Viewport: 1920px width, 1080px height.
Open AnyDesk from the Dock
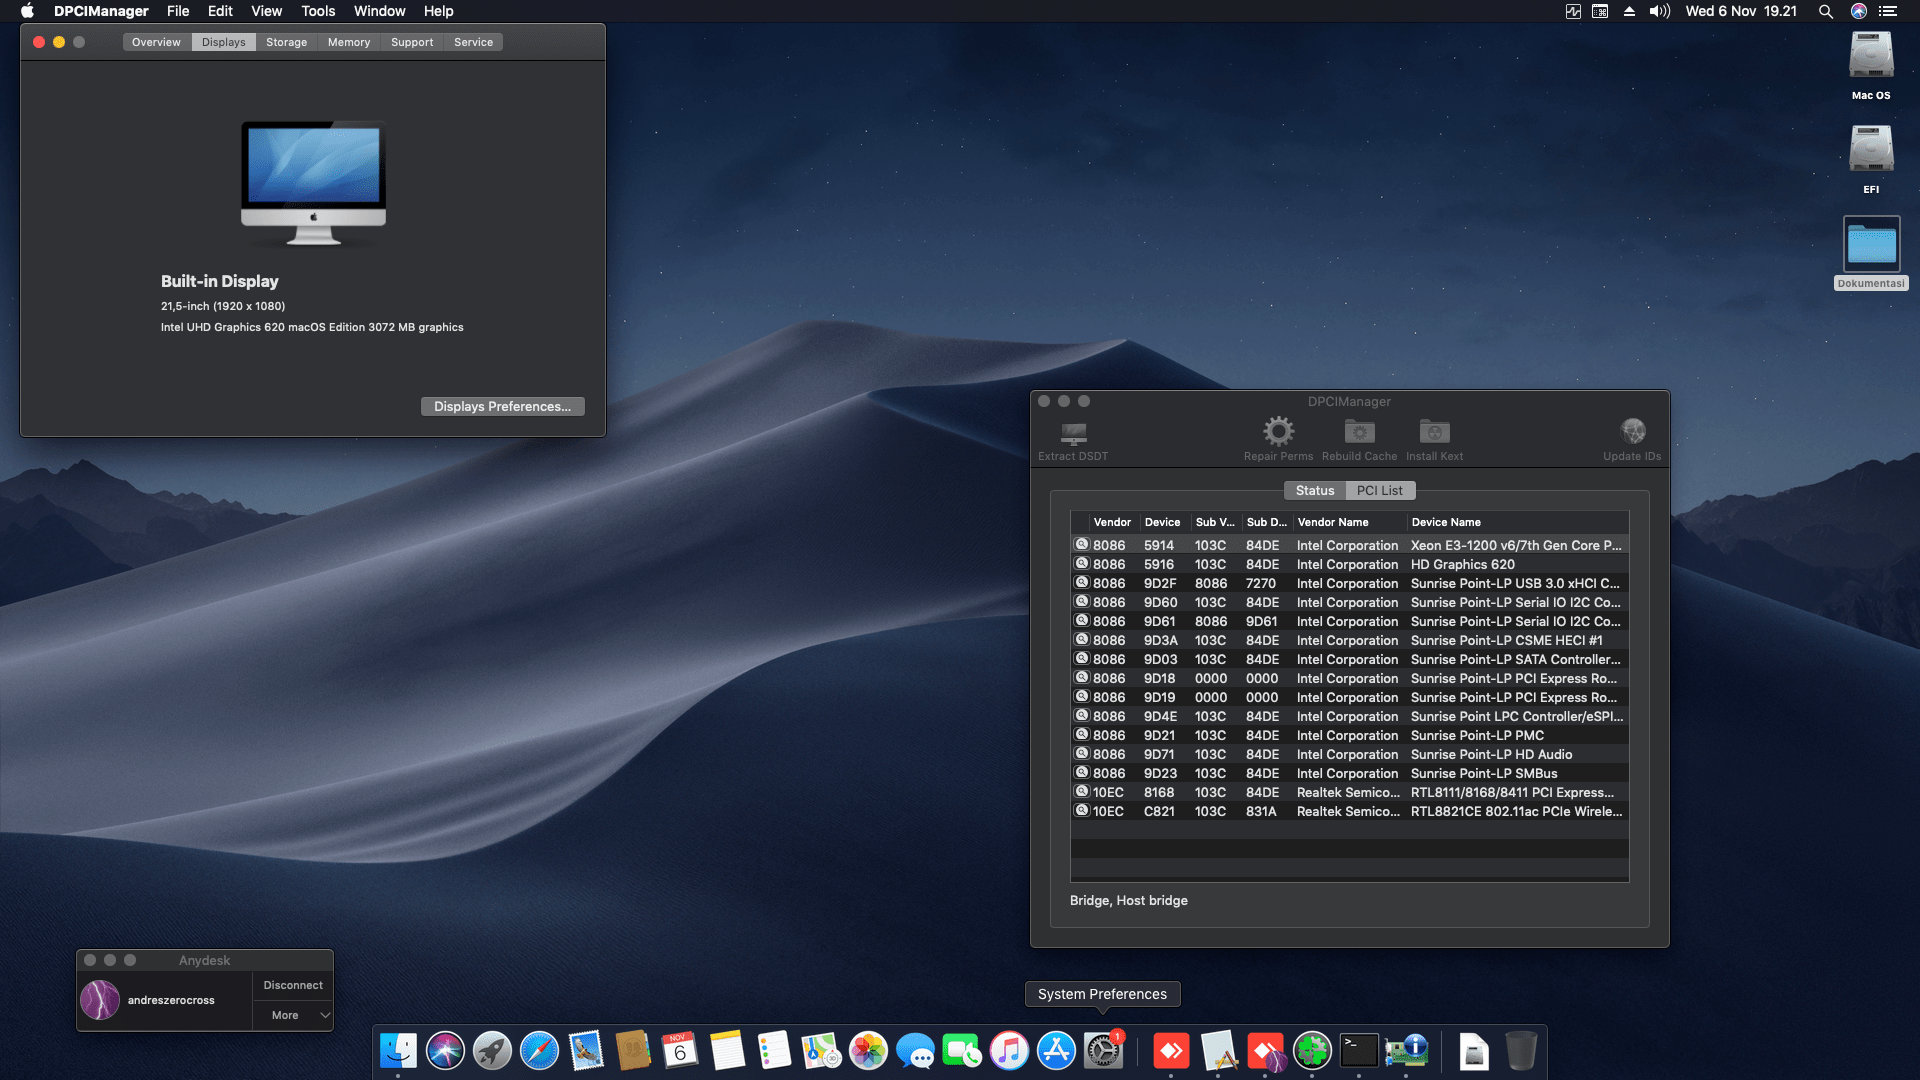(1172, 1051)
